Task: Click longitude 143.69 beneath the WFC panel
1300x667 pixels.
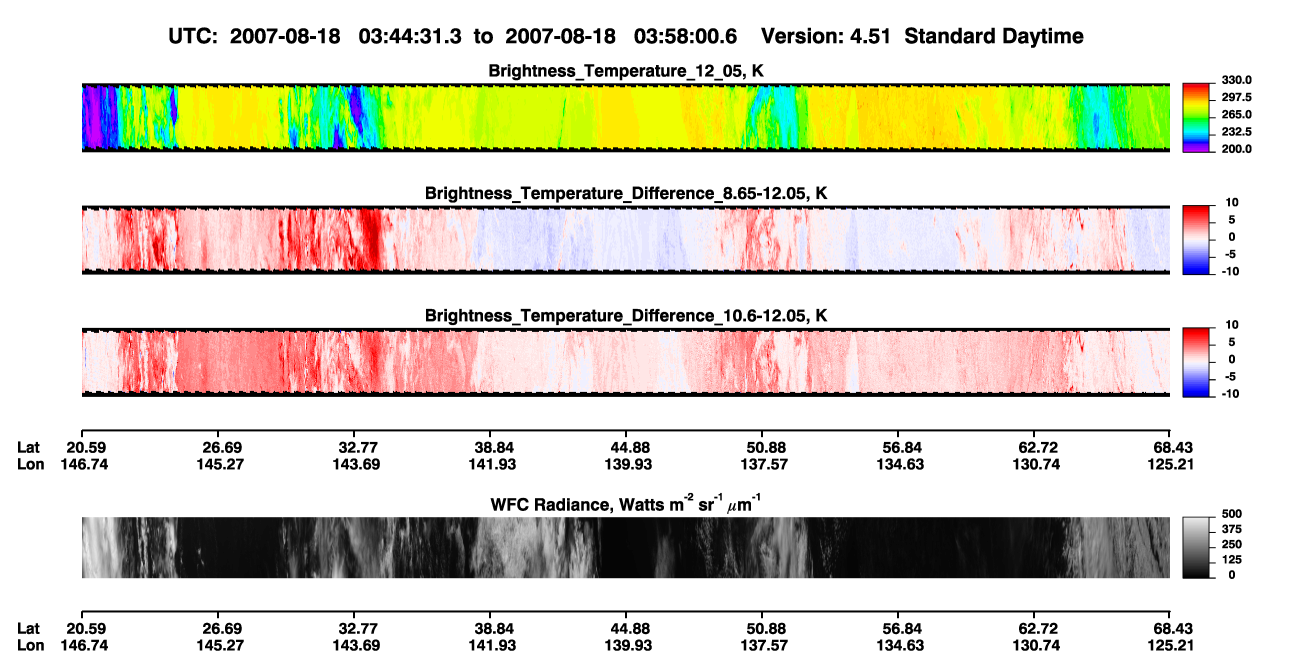Action: 358,645
